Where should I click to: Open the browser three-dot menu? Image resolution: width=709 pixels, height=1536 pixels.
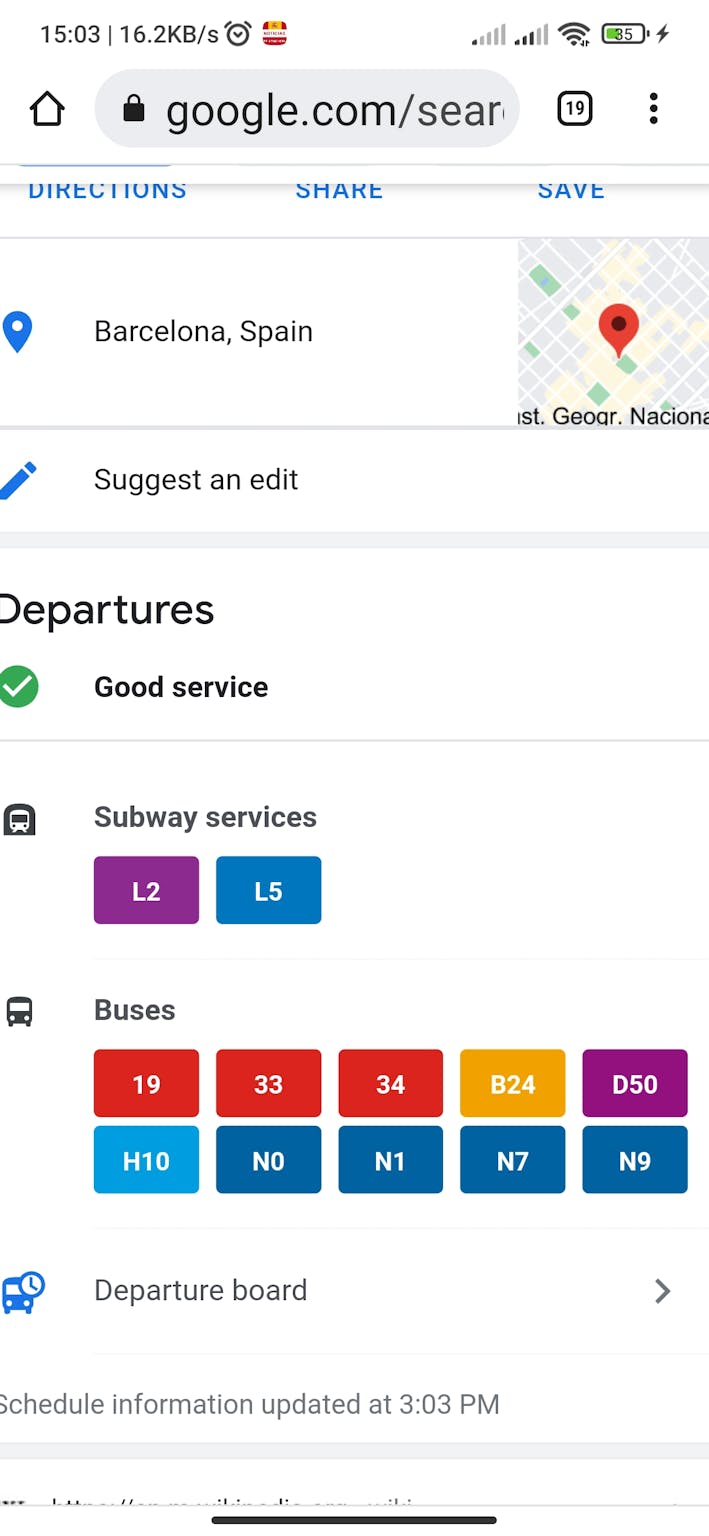click(x=653, y=109)
